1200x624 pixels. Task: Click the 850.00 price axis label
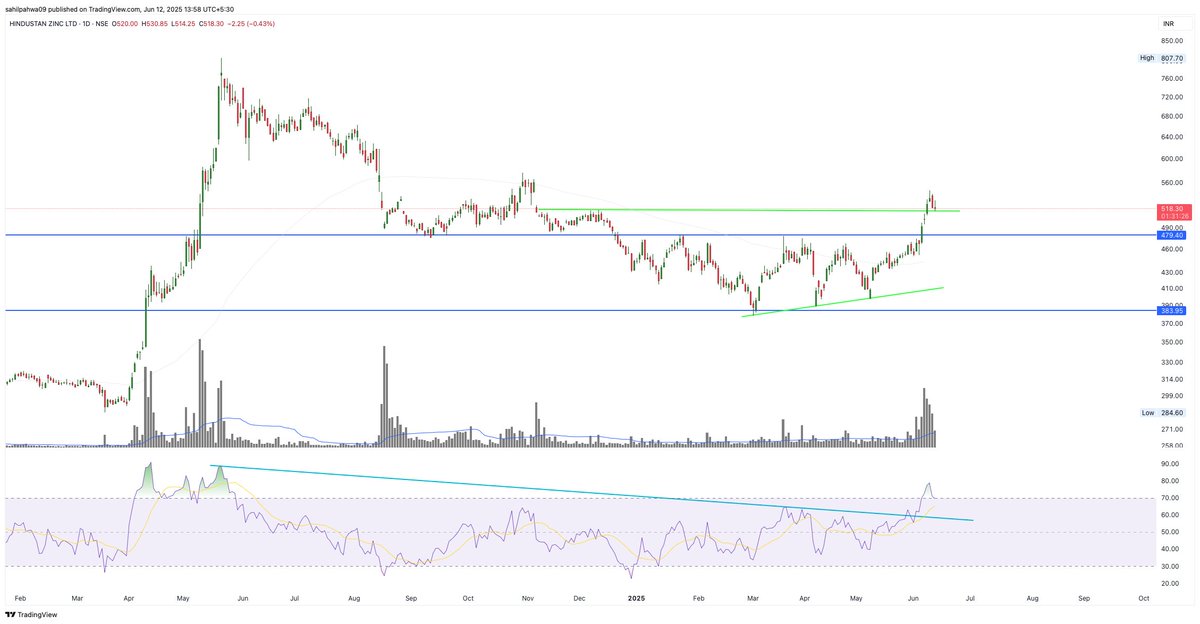(1171, 40)
